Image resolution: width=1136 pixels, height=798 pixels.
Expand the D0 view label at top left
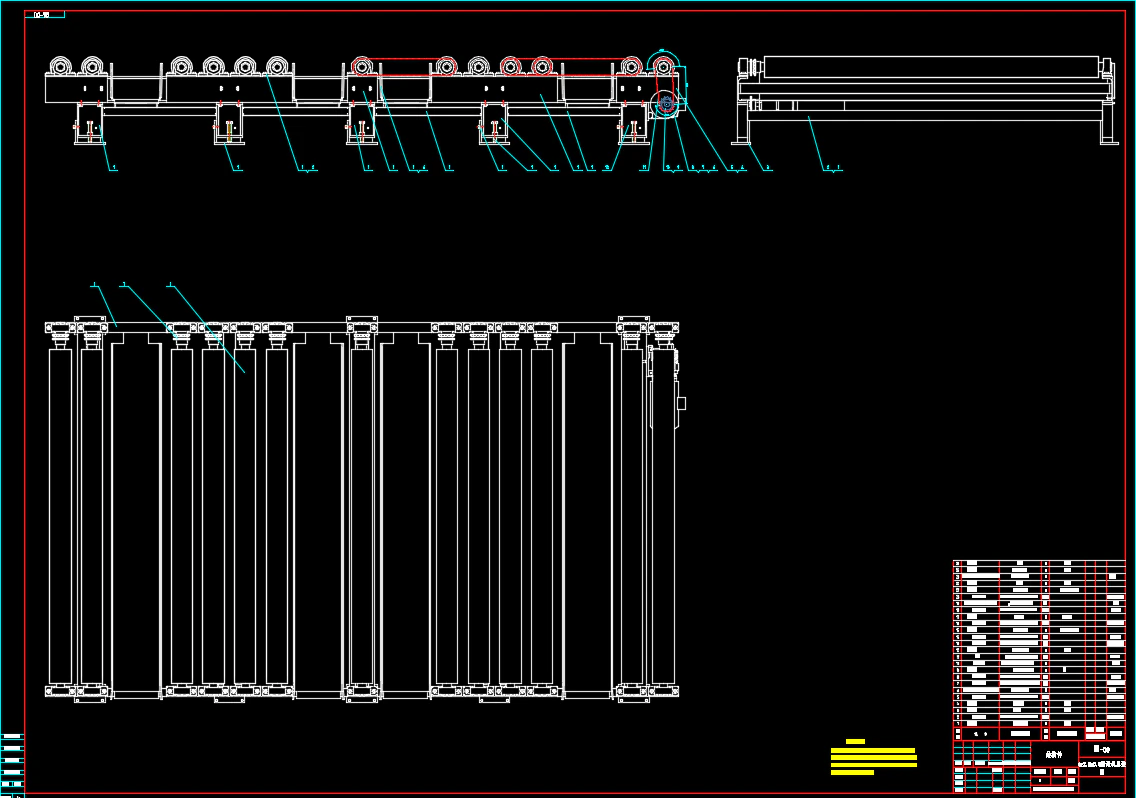click(x=42, y=14)
